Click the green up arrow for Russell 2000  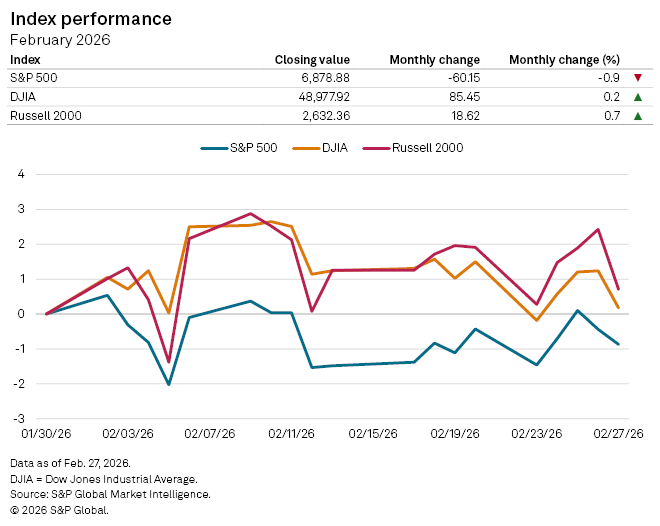(636, 116)
